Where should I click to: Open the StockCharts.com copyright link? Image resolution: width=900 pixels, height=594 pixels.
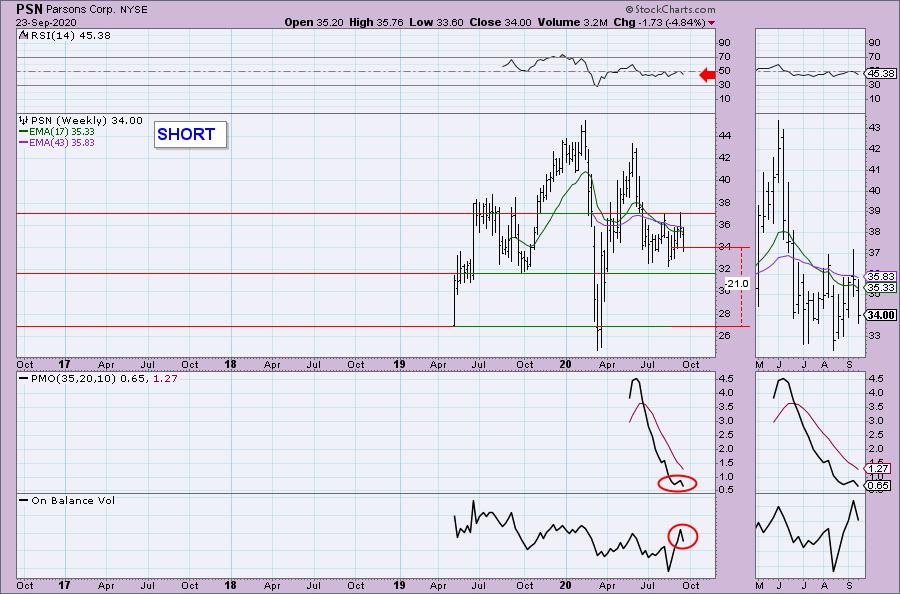tap(670, 9)
